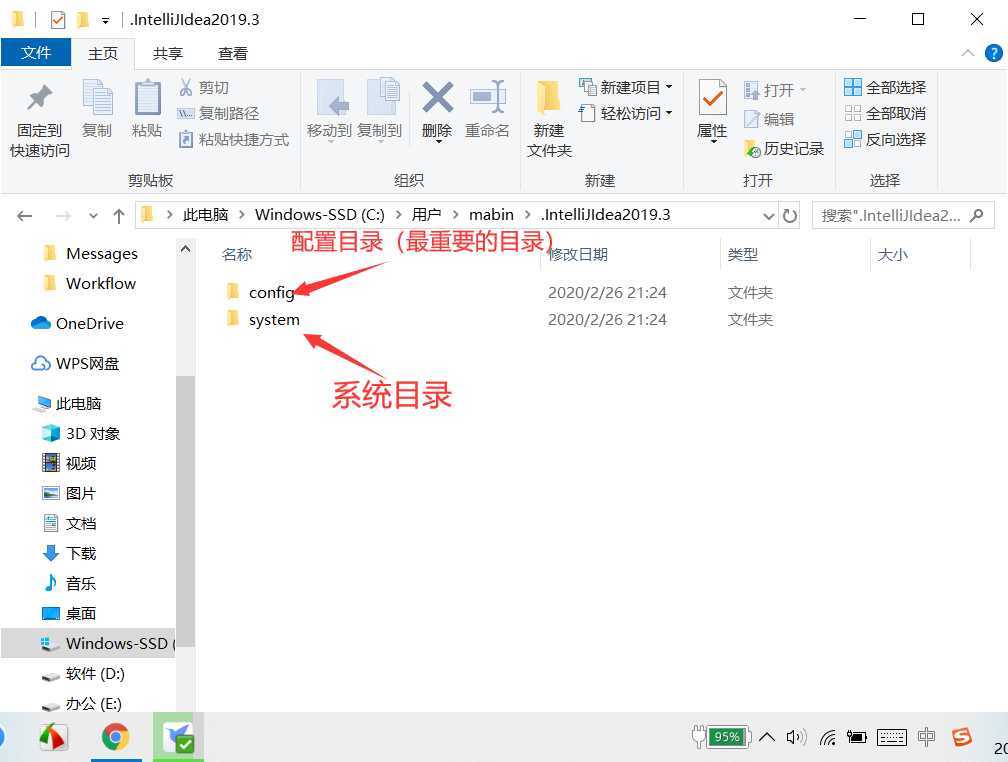Open the Copy to menu
This screenshot has height=762, width=1008.
click(379, 111)
